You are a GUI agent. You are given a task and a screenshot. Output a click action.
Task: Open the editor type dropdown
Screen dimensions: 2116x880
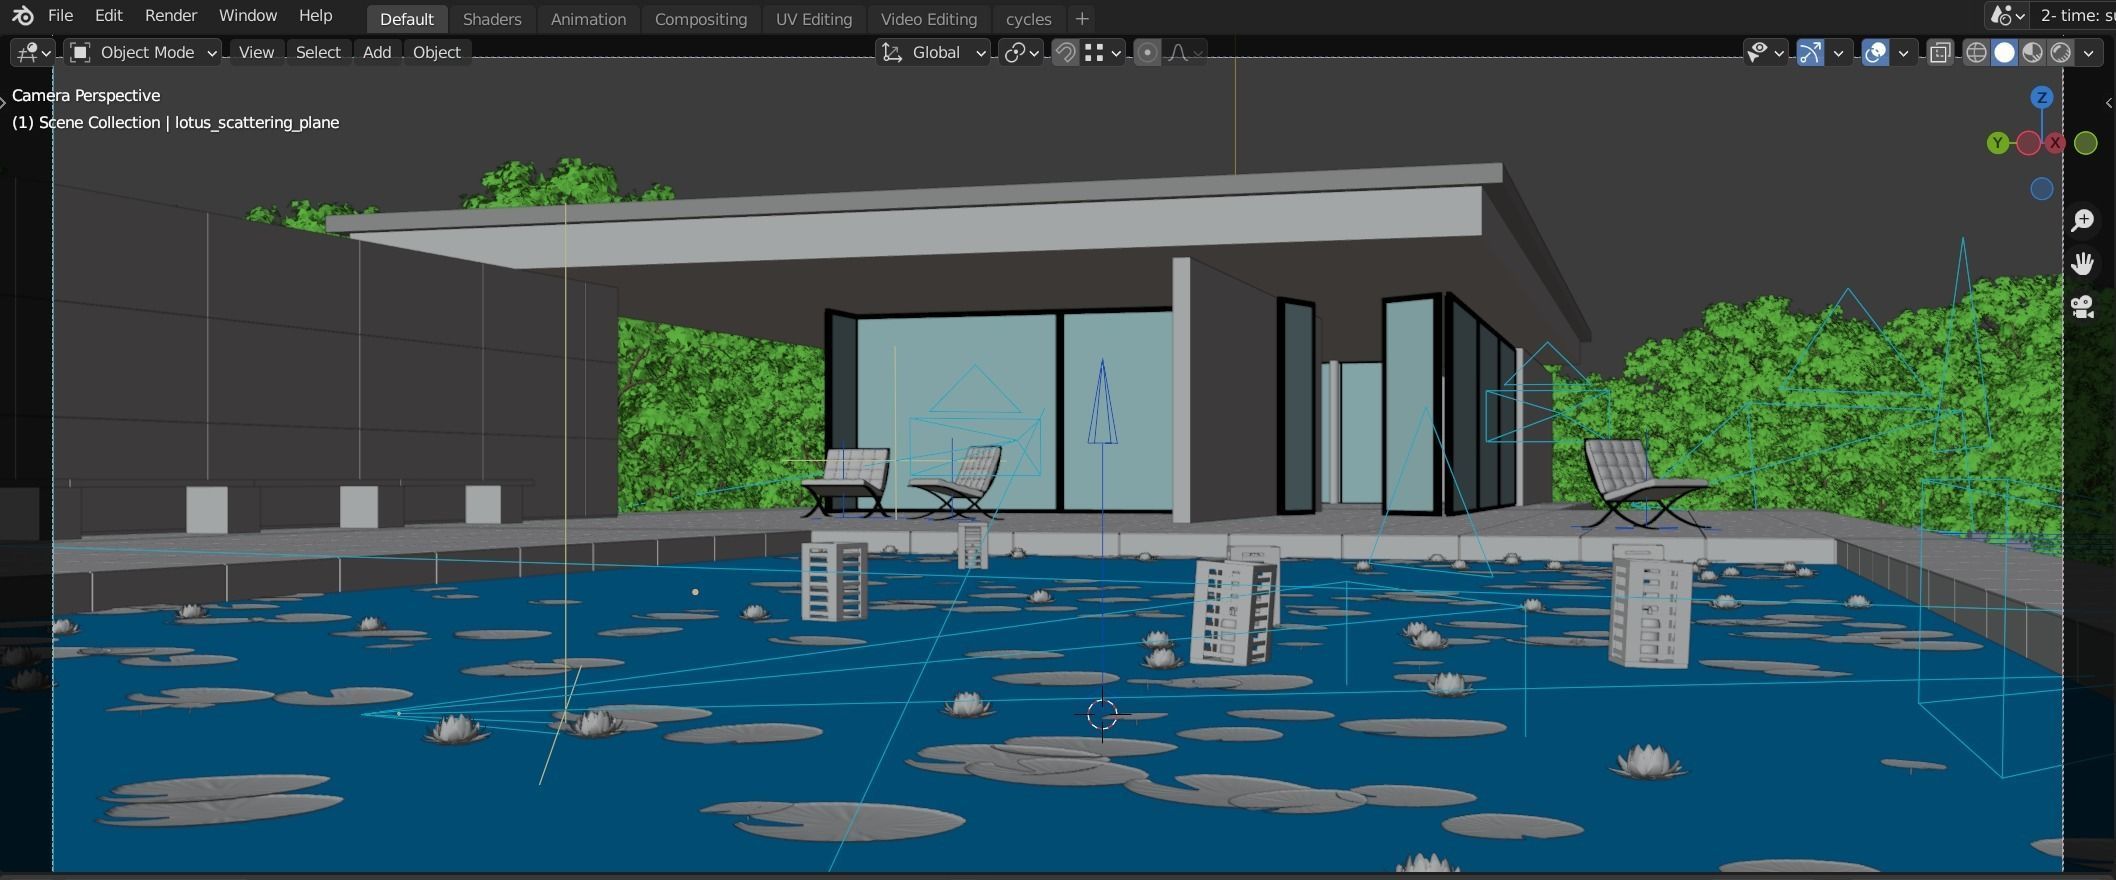(x=33, y=52)
